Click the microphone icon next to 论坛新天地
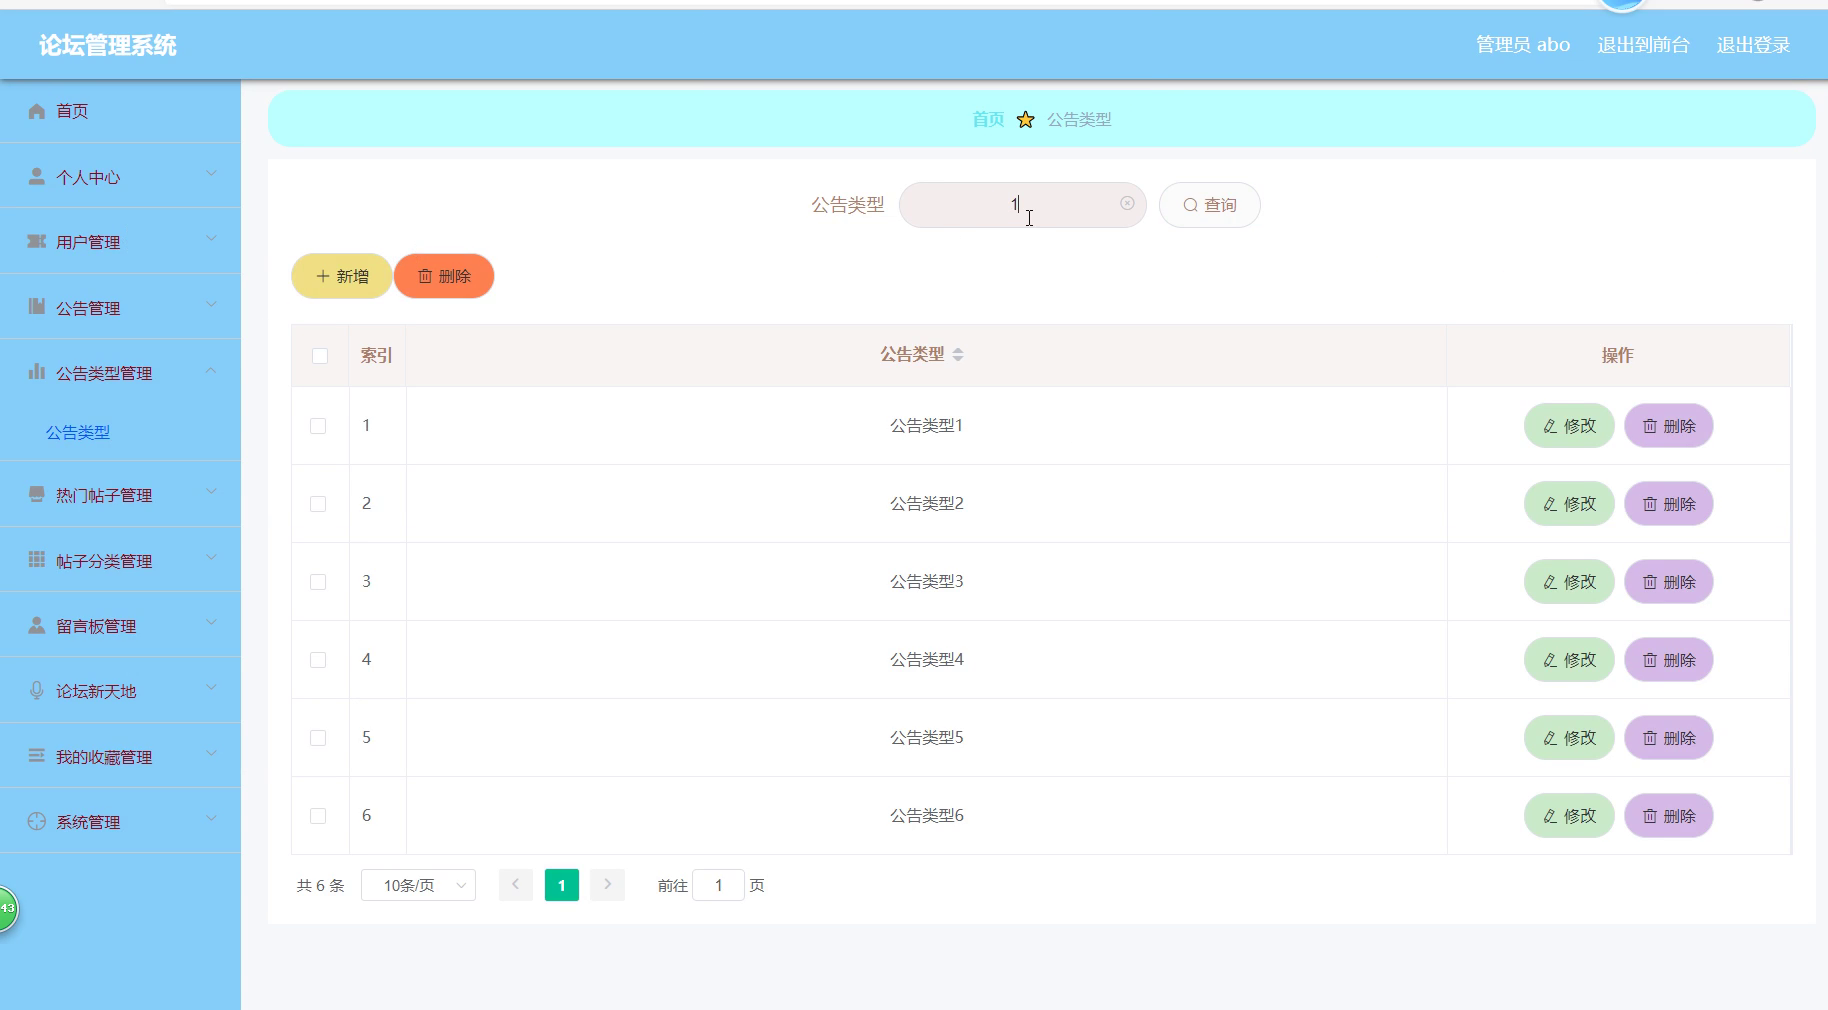Viewport: 1828px width, 1010px height. coord(37,690)
